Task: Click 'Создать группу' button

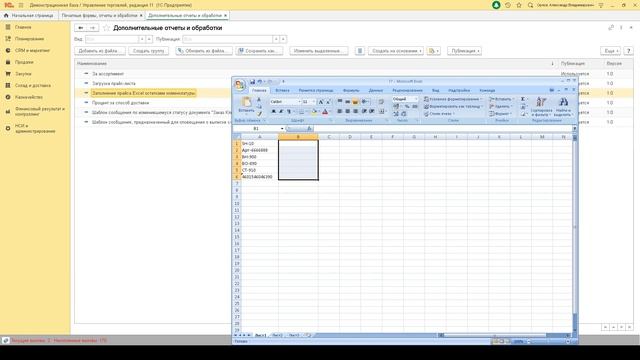Action: (149, 51)
